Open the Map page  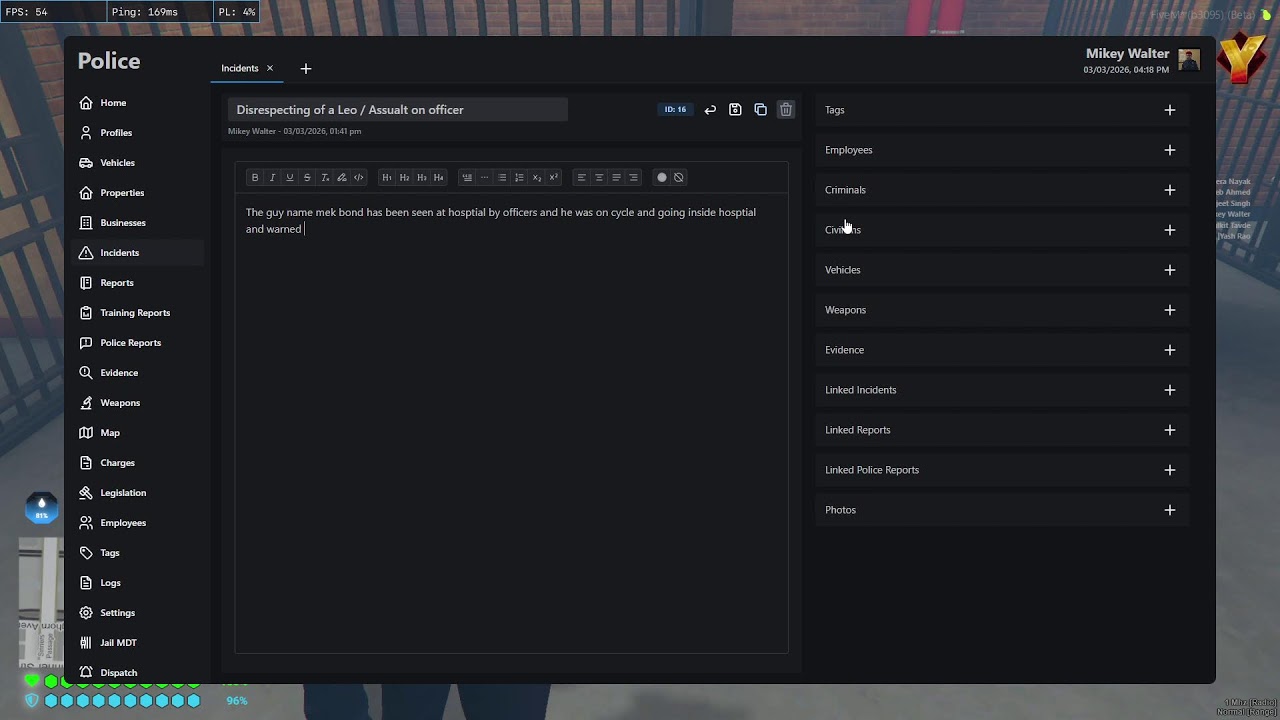pos(139,433)
